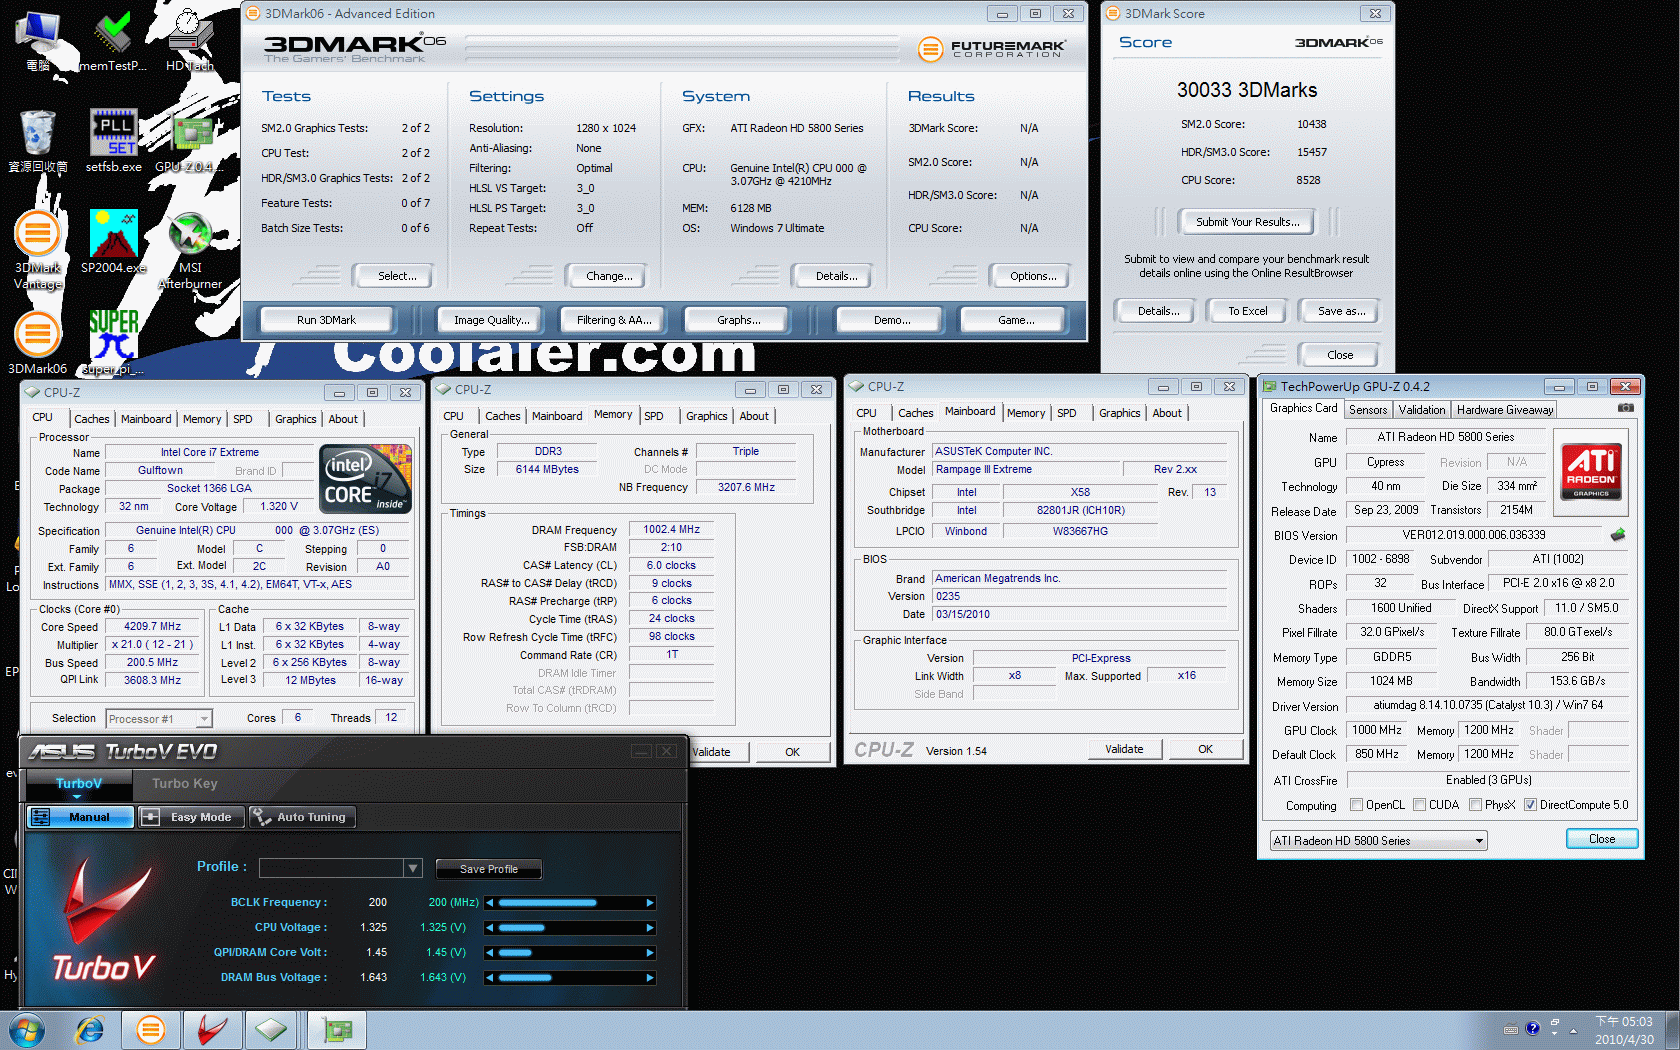Viewport: 1680px width, 1050px height.
Task: Increase CPU Voltage with the right arrow
Action: tap(650, 928)
